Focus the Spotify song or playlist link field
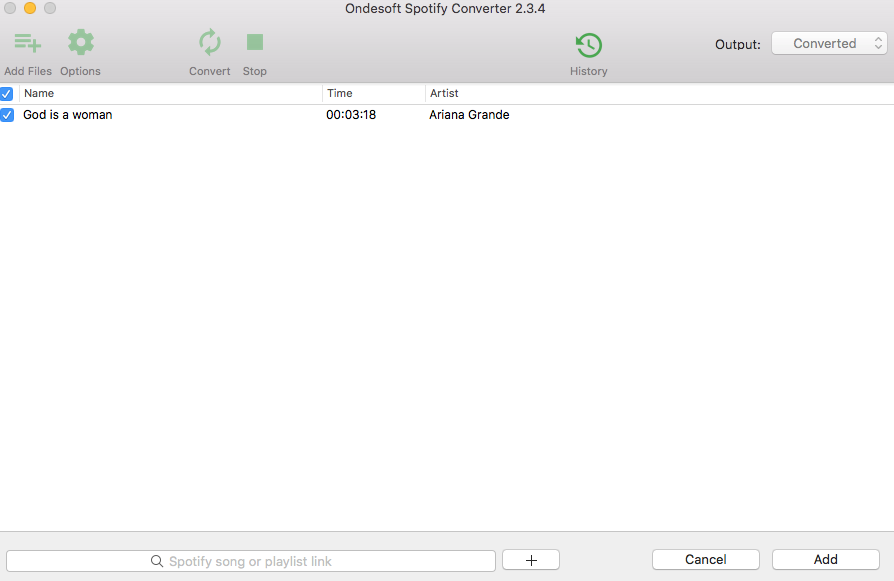This screenshot has height=581, width=894. point(251,561)
